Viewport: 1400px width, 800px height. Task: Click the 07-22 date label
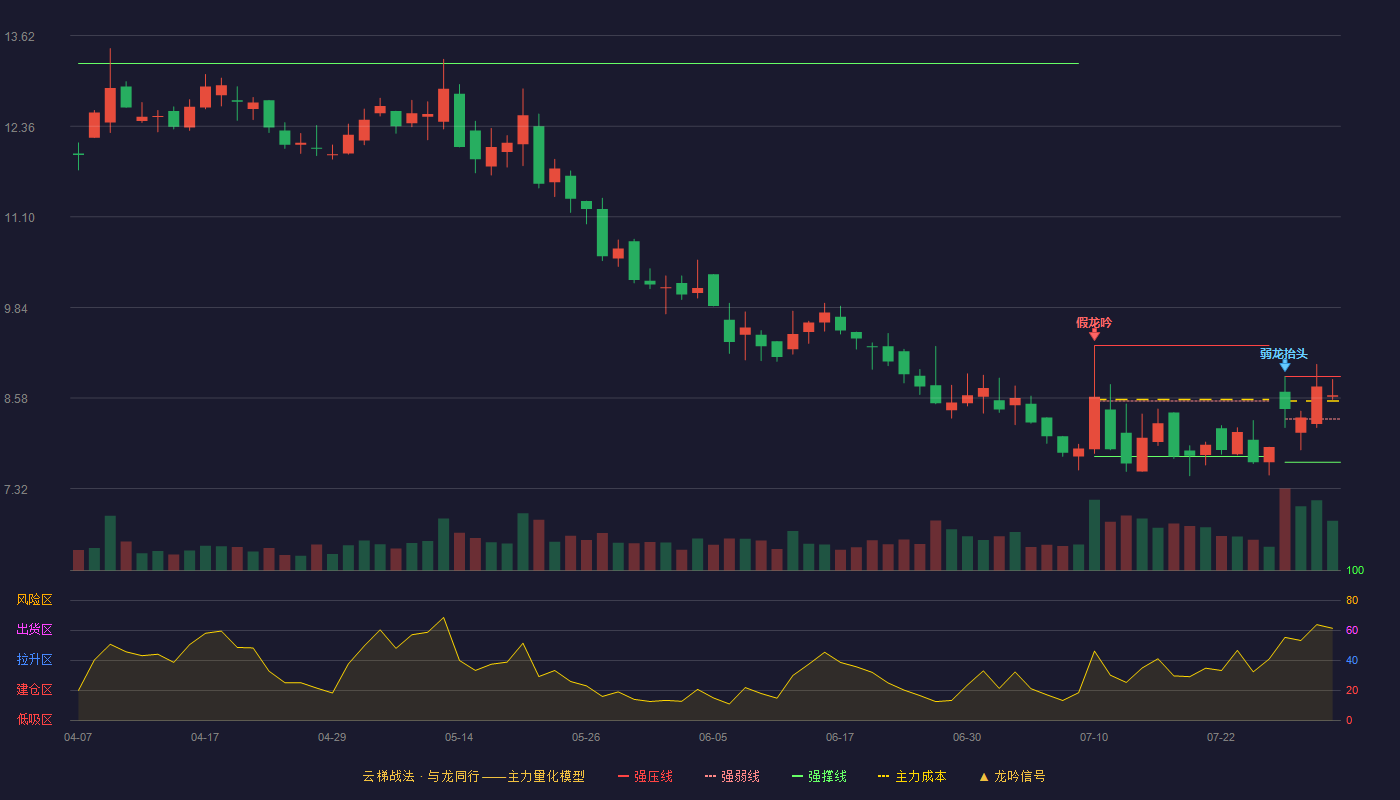(x=1221, y=737)
